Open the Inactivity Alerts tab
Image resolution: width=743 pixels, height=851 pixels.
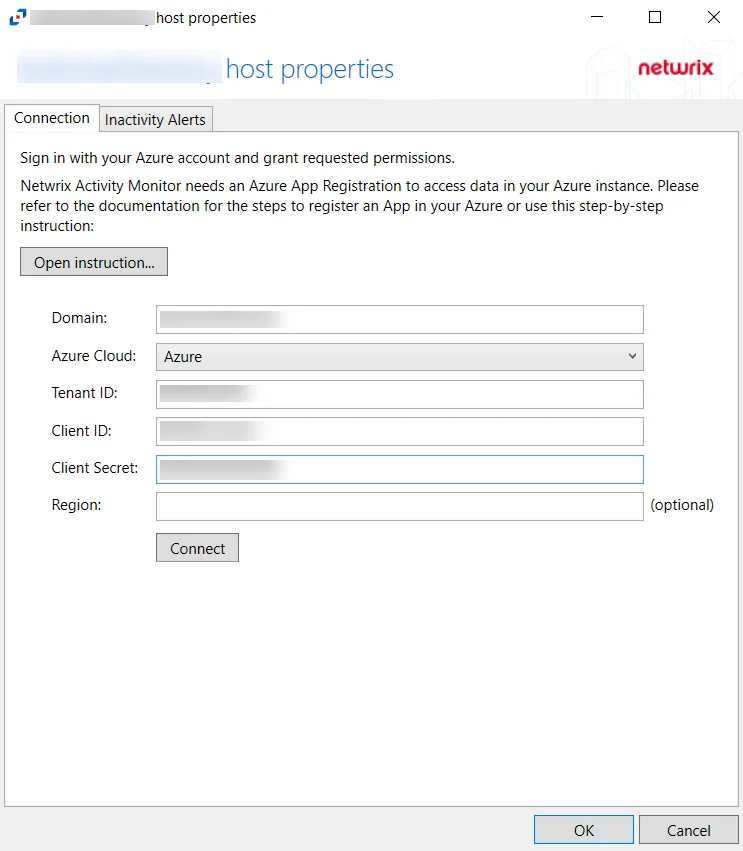[155, 119]
